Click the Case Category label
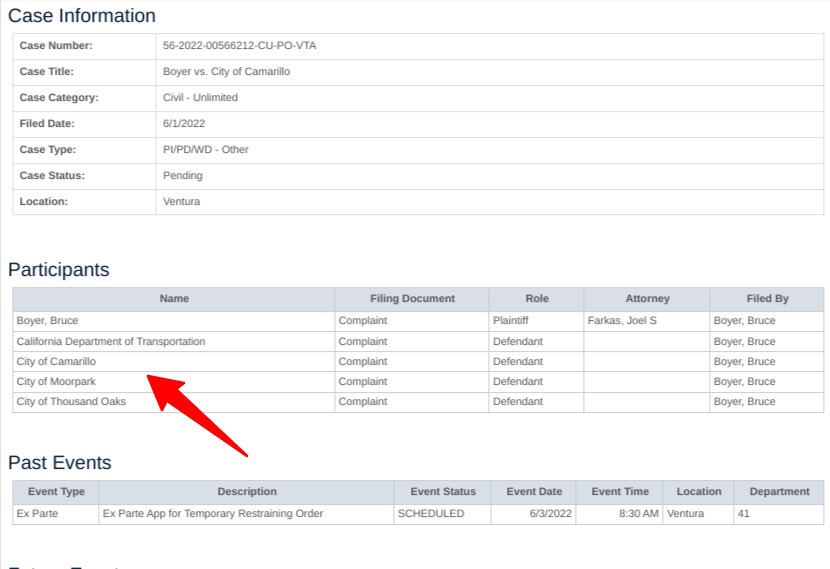830x569 pixels. pos(59,97)
